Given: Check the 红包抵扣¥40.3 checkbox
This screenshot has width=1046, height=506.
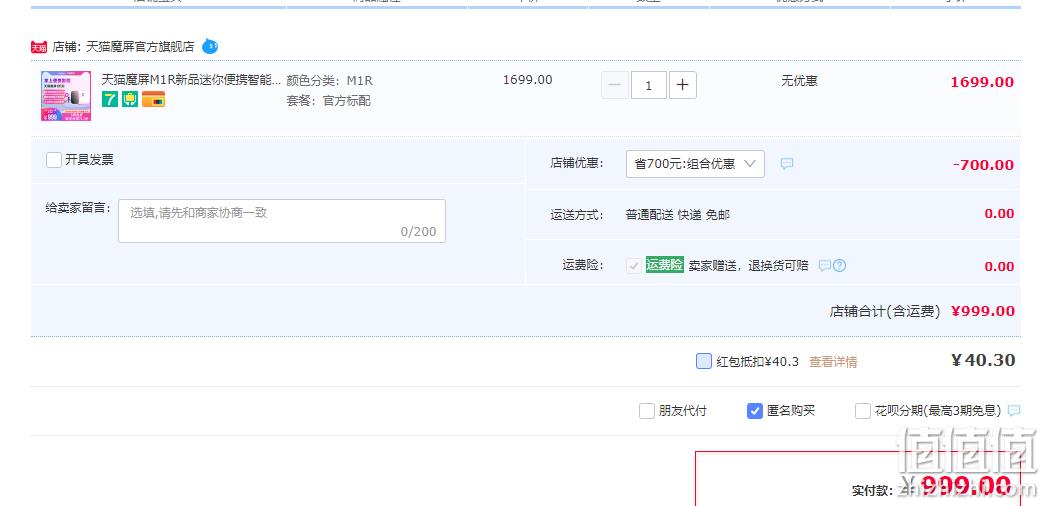Looking at the screenshot, I should click(x=704, y=361).
